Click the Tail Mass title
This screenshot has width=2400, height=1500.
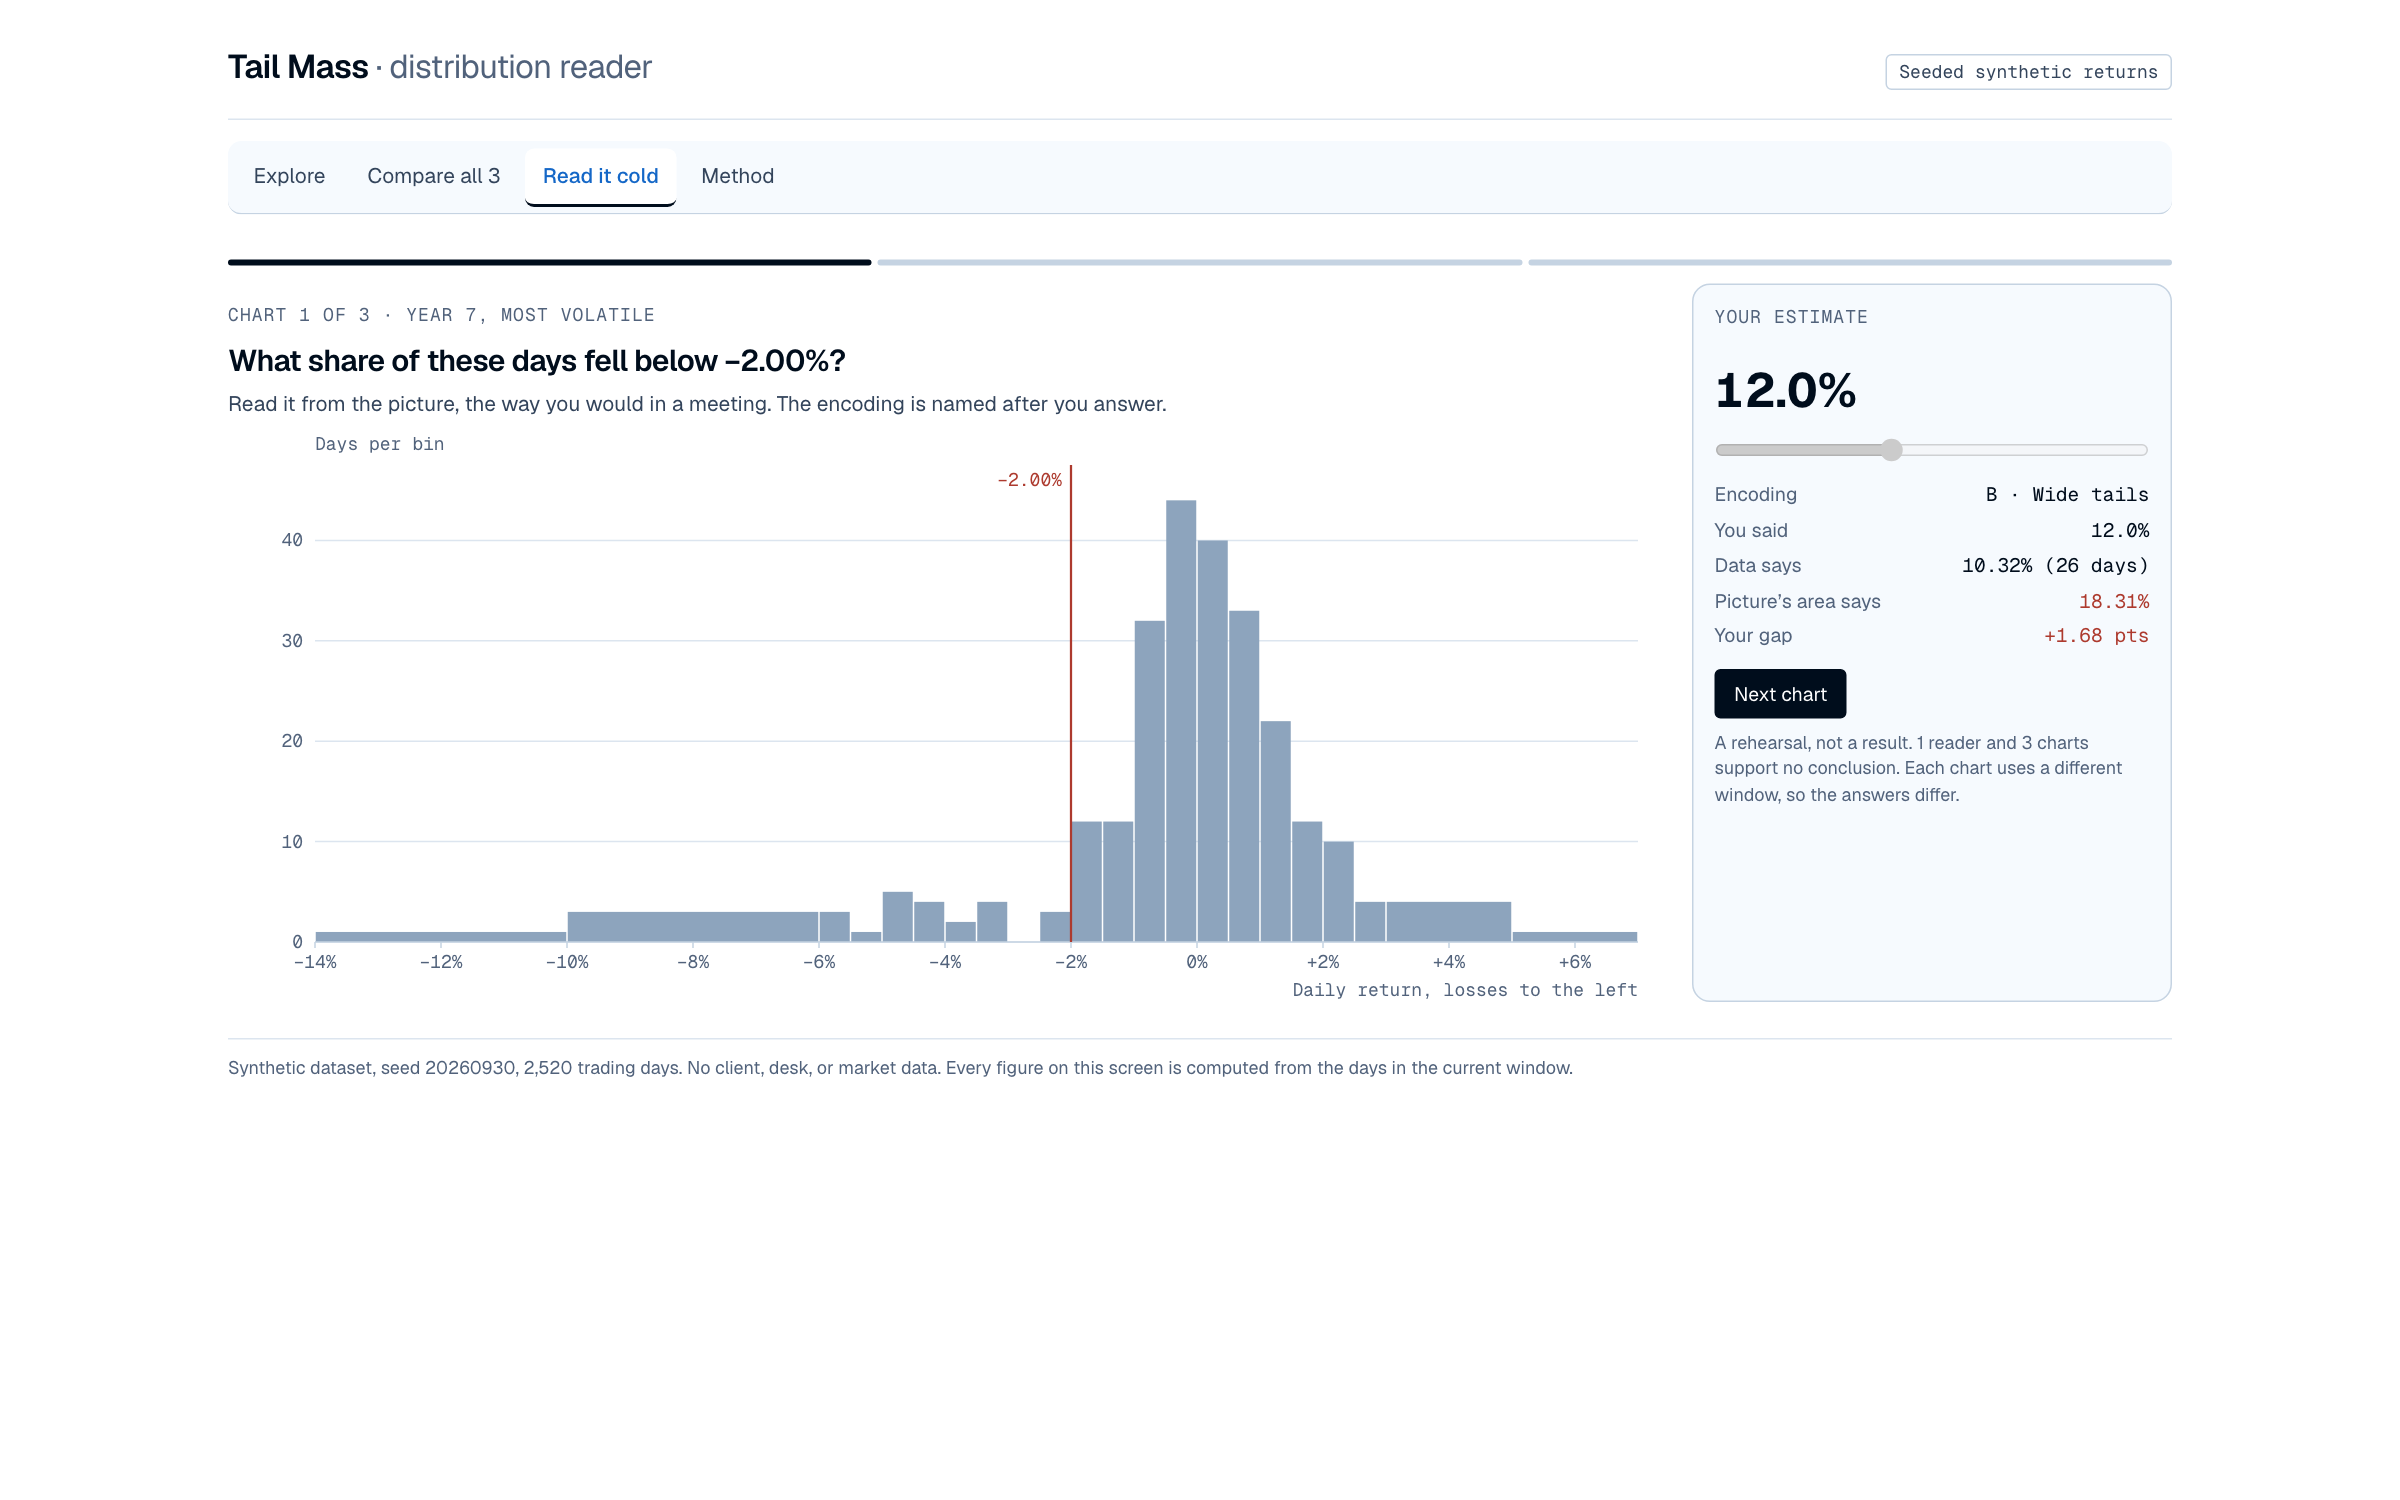pyautogui.click(x=298, y=67)
